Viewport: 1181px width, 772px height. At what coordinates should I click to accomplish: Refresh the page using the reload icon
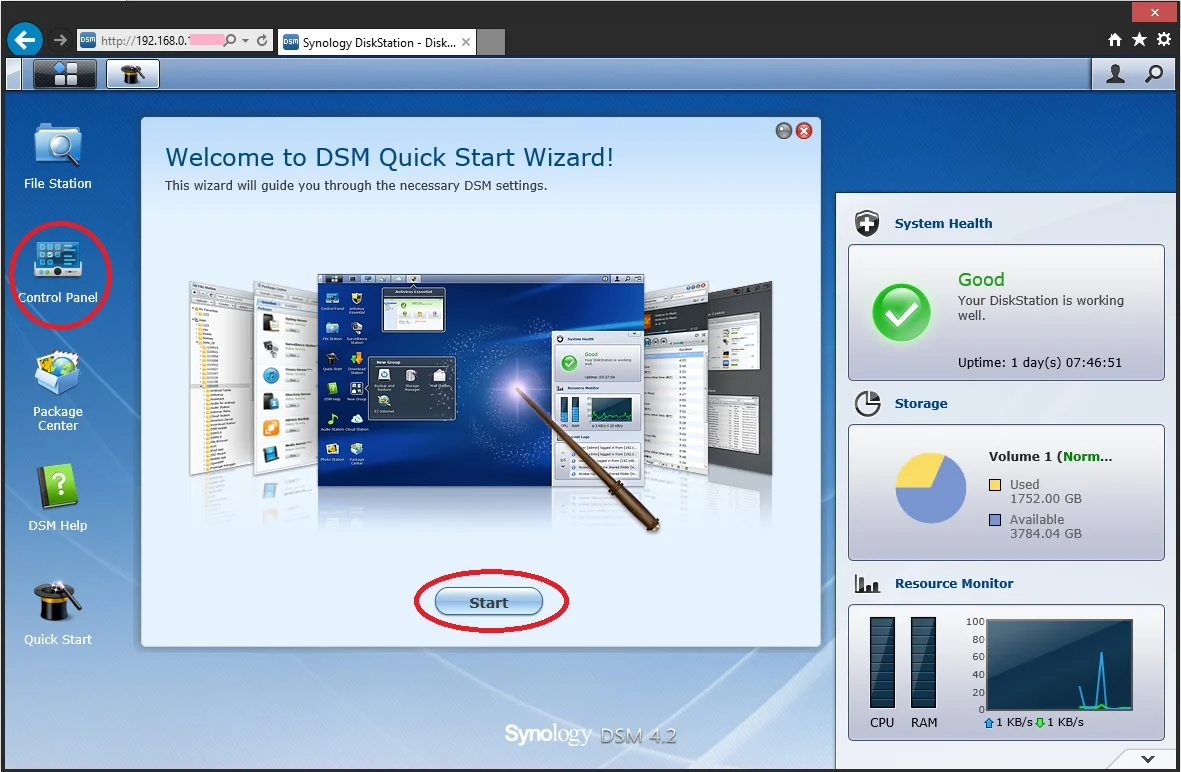[262, 41]
